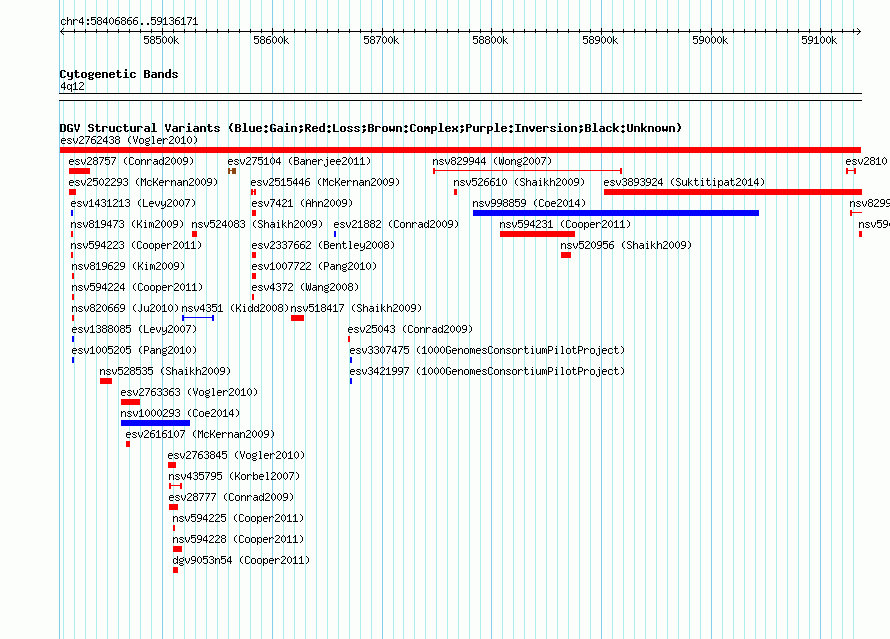Open nsv594223 (Cooper2011) variant
The image size is (890, 639).
click(136, 245)
